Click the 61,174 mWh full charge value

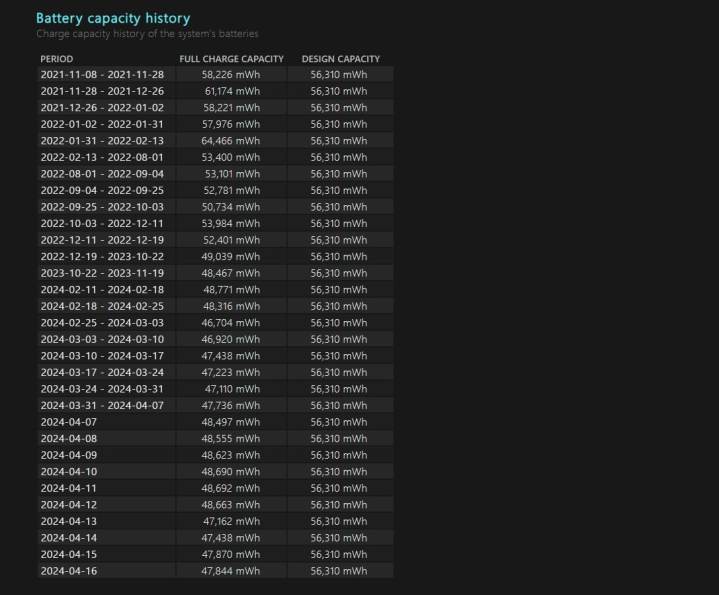tap(231, 91)
